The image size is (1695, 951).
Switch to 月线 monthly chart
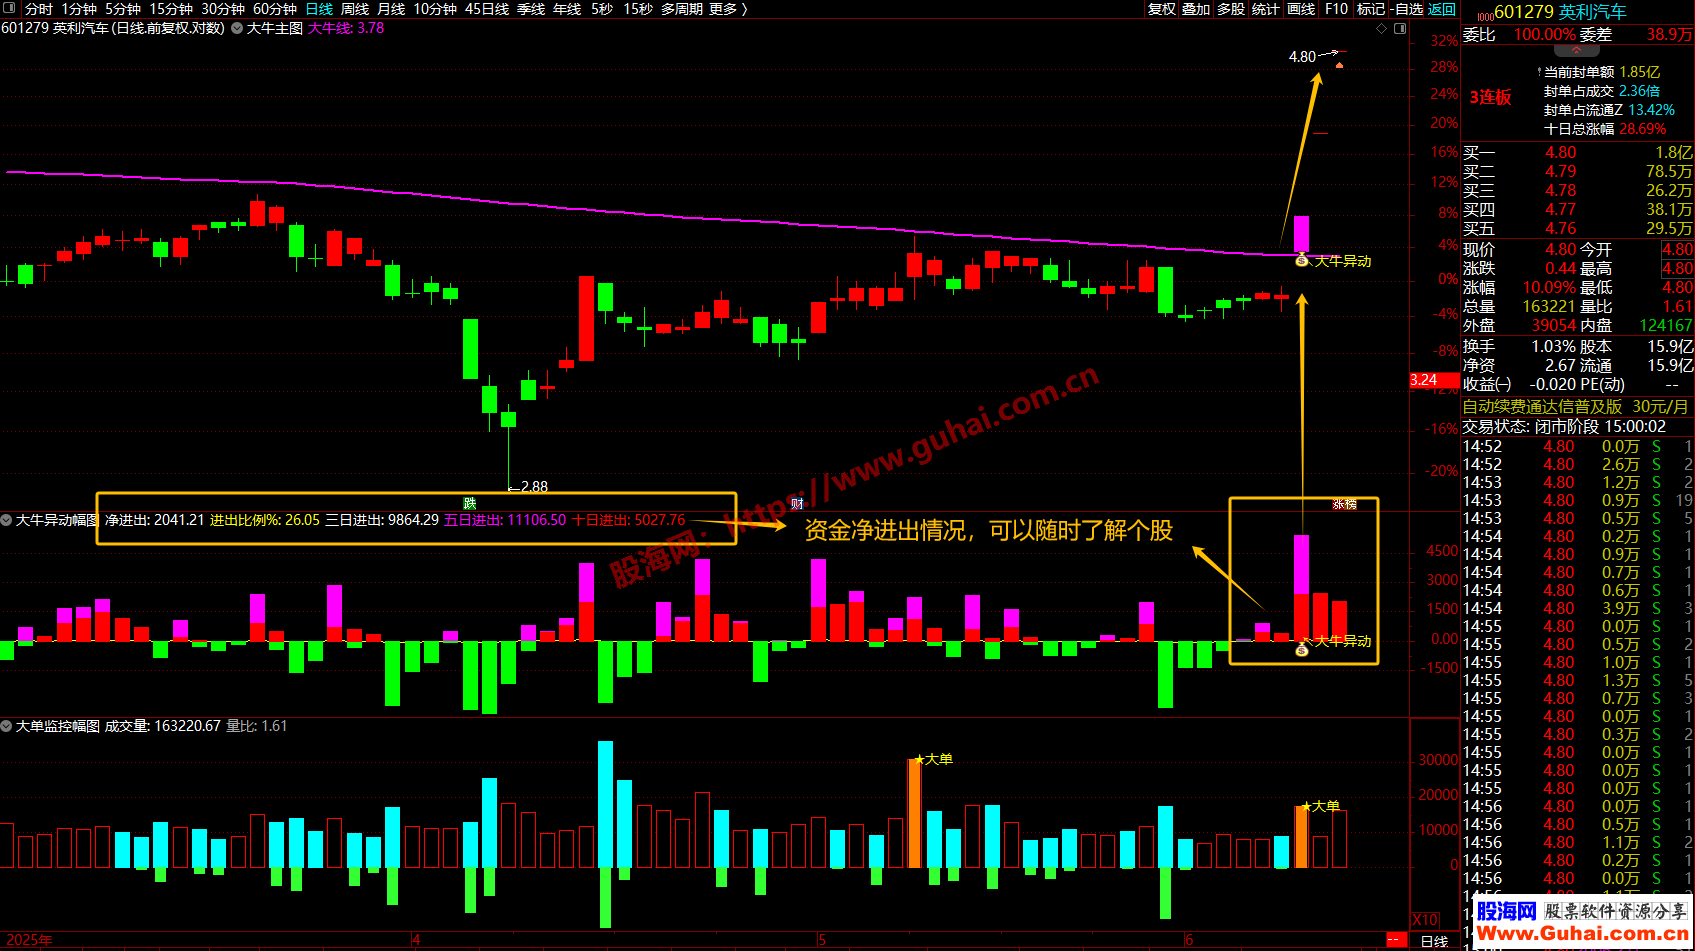pos(391,9)
